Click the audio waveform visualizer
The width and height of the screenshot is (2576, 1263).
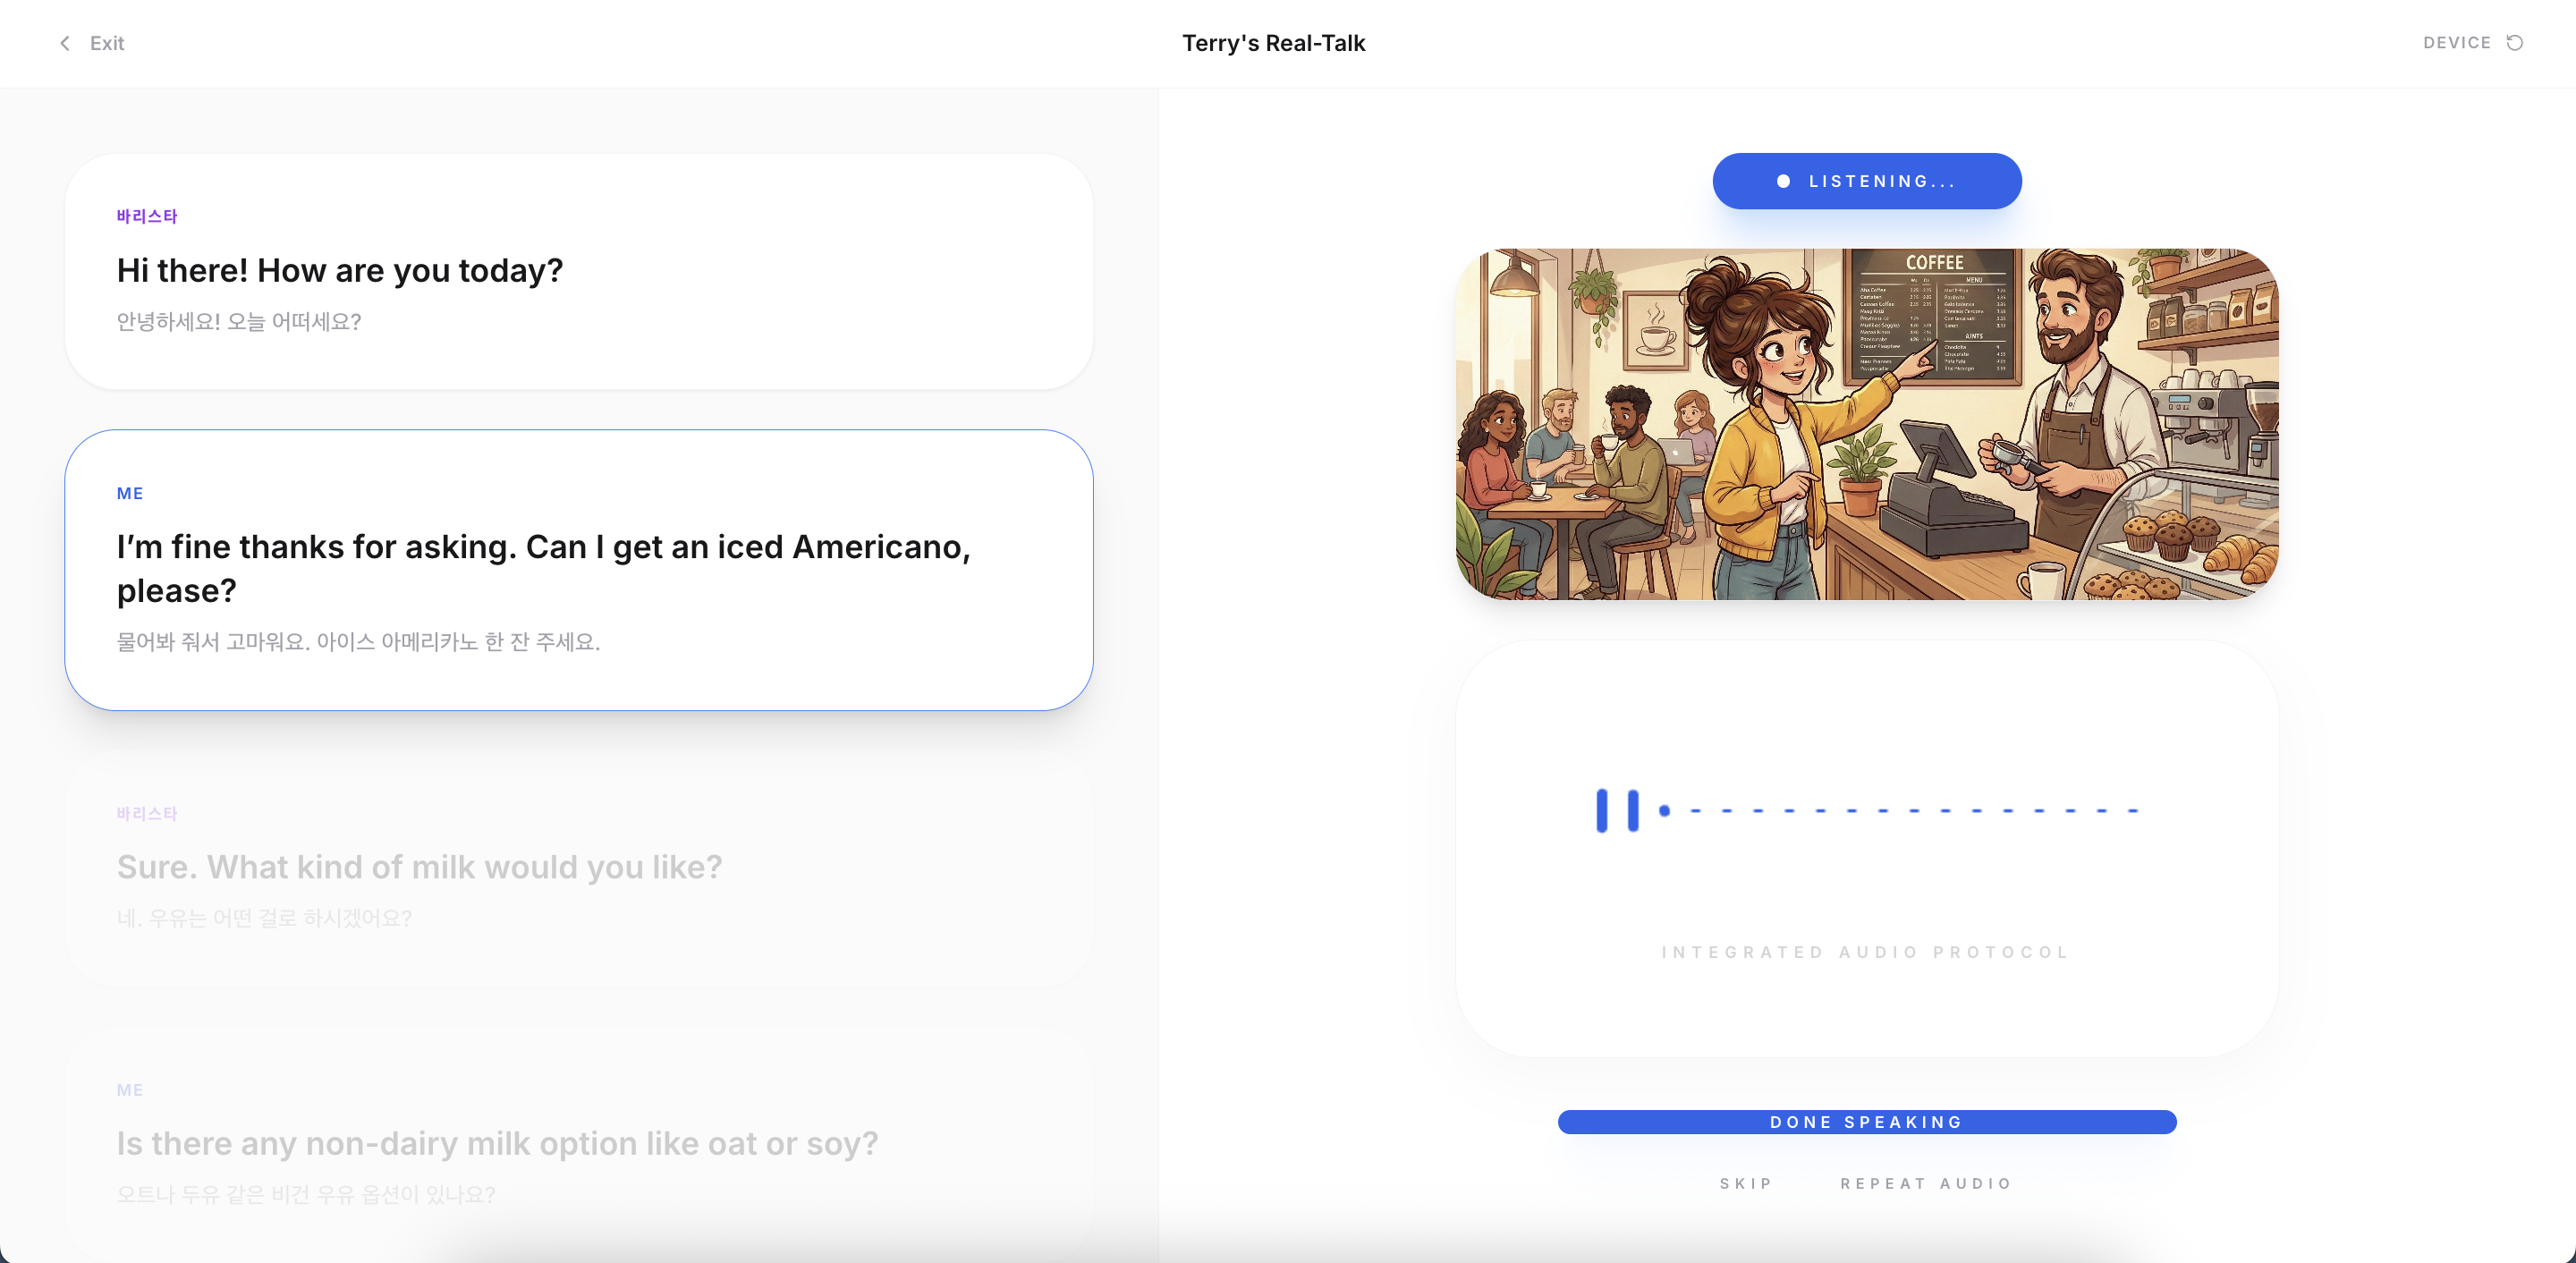pyautogui.click(x=1866, y=810)
